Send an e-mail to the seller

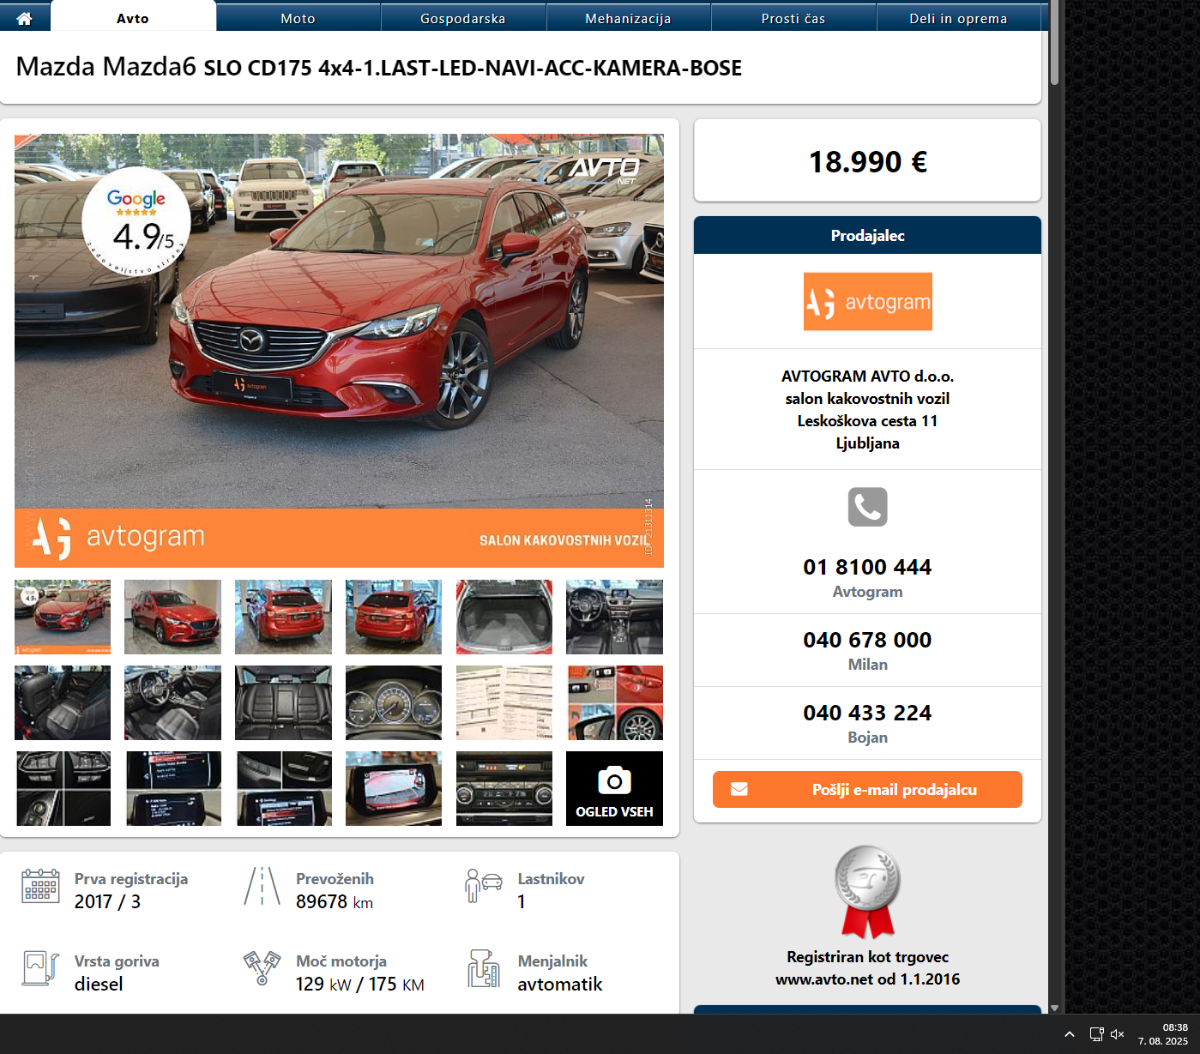(868, 789)
